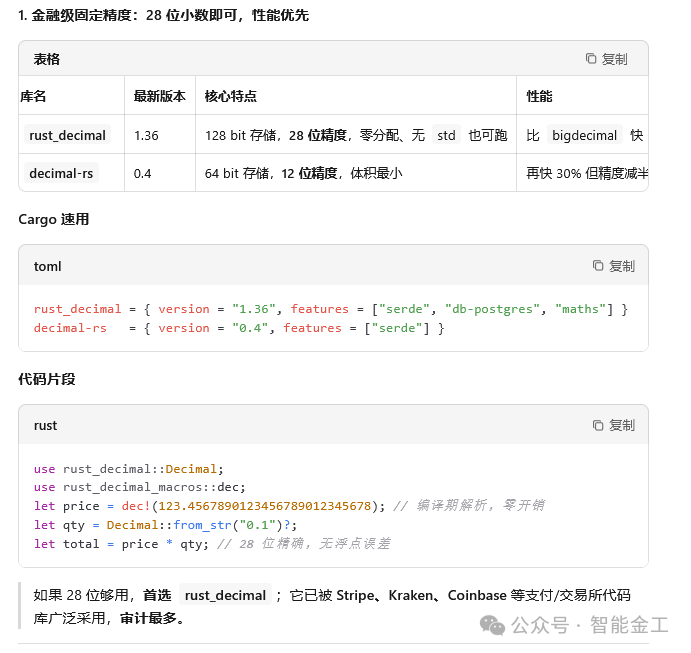Copy the 表格 block via 复制 button
Screen dimensions: 691x653
tap(606, 59)
